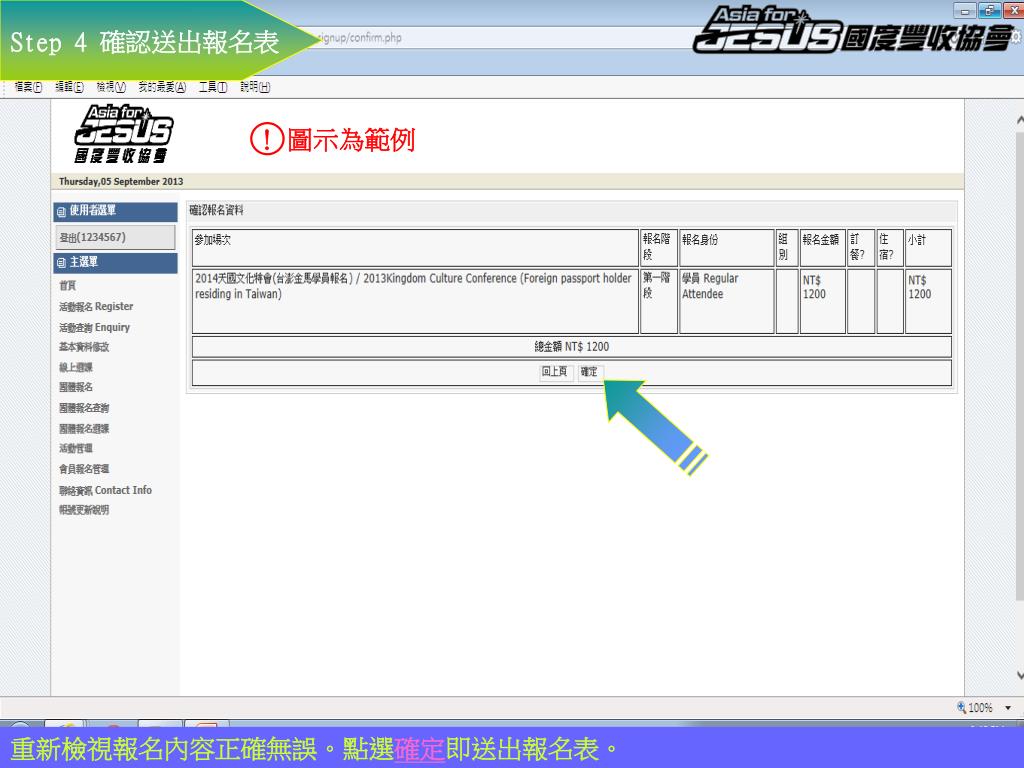Open 團體報名 group registration link

click(76, 387)
